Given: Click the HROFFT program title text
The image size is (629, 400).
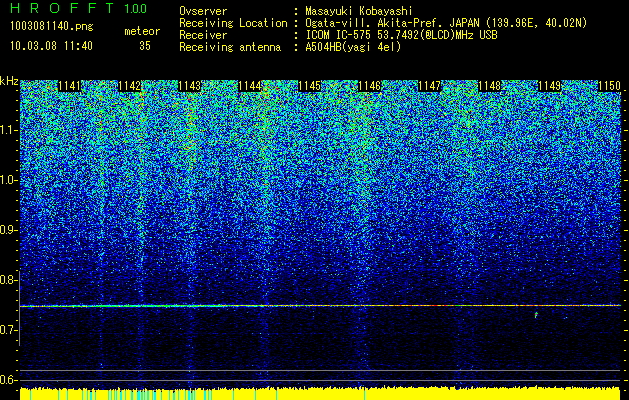Looking at the screenshot, I should [x=63, y=8].
